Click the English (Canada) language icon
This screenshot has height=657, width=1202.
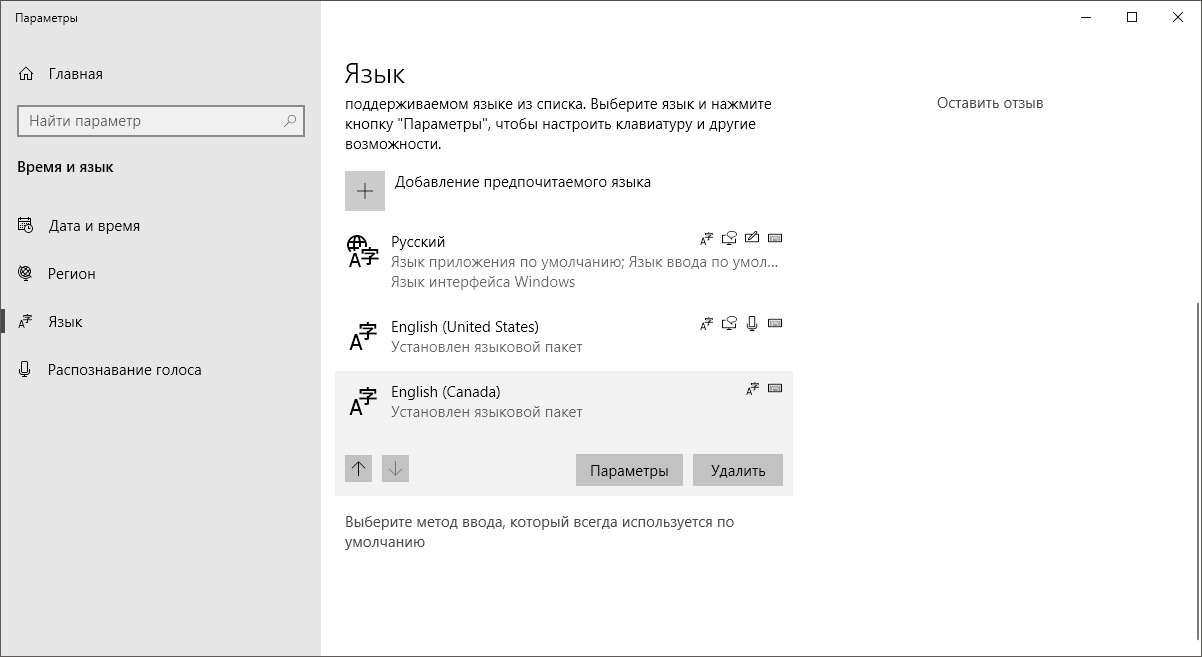[362, 401]
